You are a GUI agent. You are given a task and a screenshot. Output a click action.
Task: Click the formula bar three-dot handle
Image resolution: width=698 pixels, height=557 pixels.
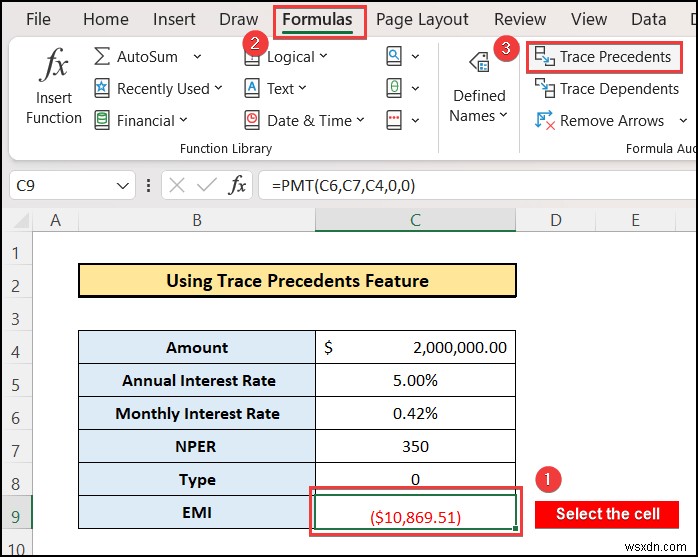coord(148,185)
